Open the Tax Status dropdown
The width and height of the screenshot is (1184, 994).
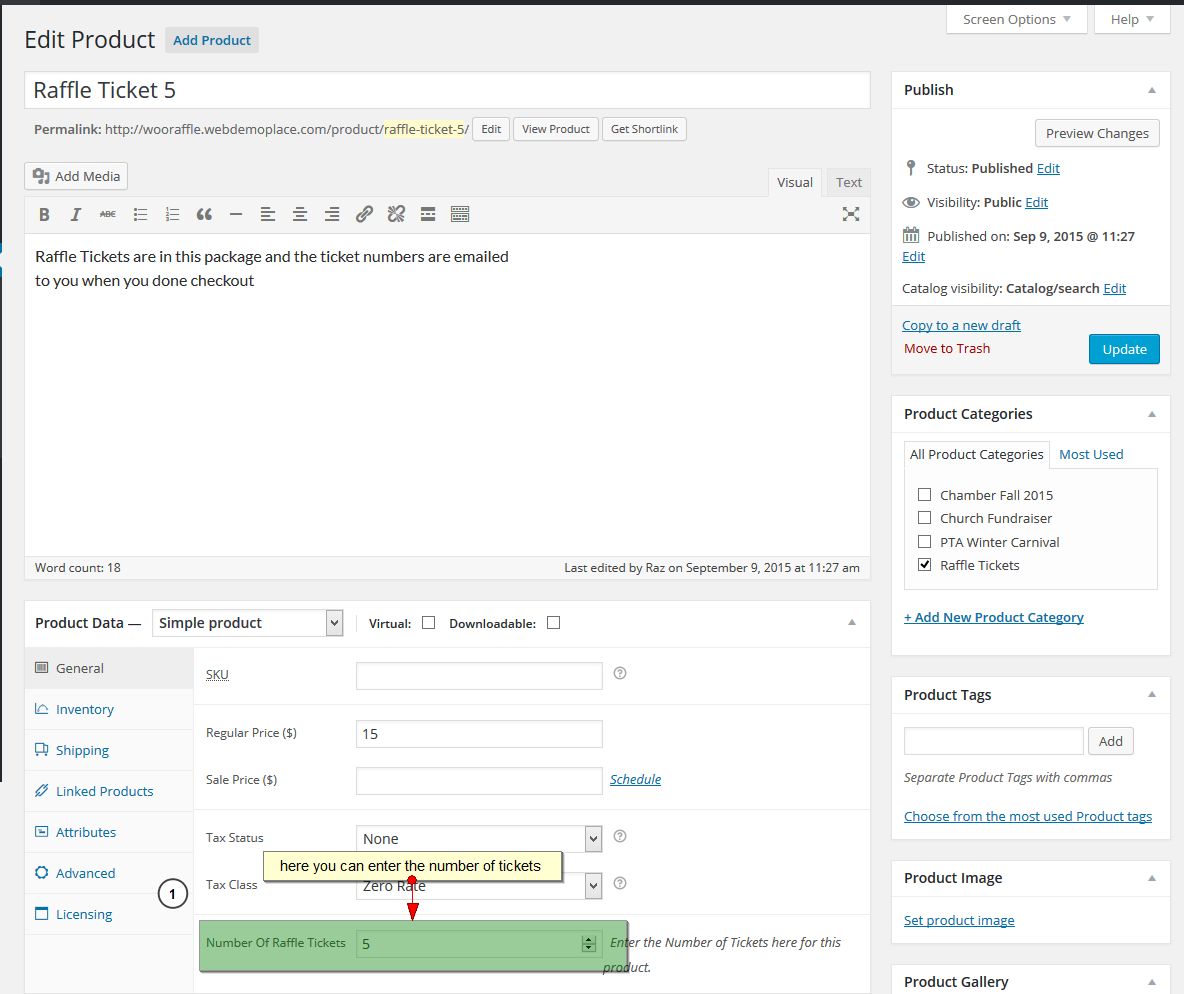click(479, 838)
